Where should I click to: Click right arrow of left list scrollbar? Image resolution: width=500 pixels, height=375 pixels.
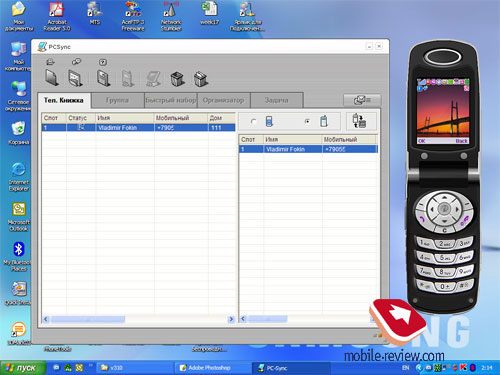coord(231,319)
